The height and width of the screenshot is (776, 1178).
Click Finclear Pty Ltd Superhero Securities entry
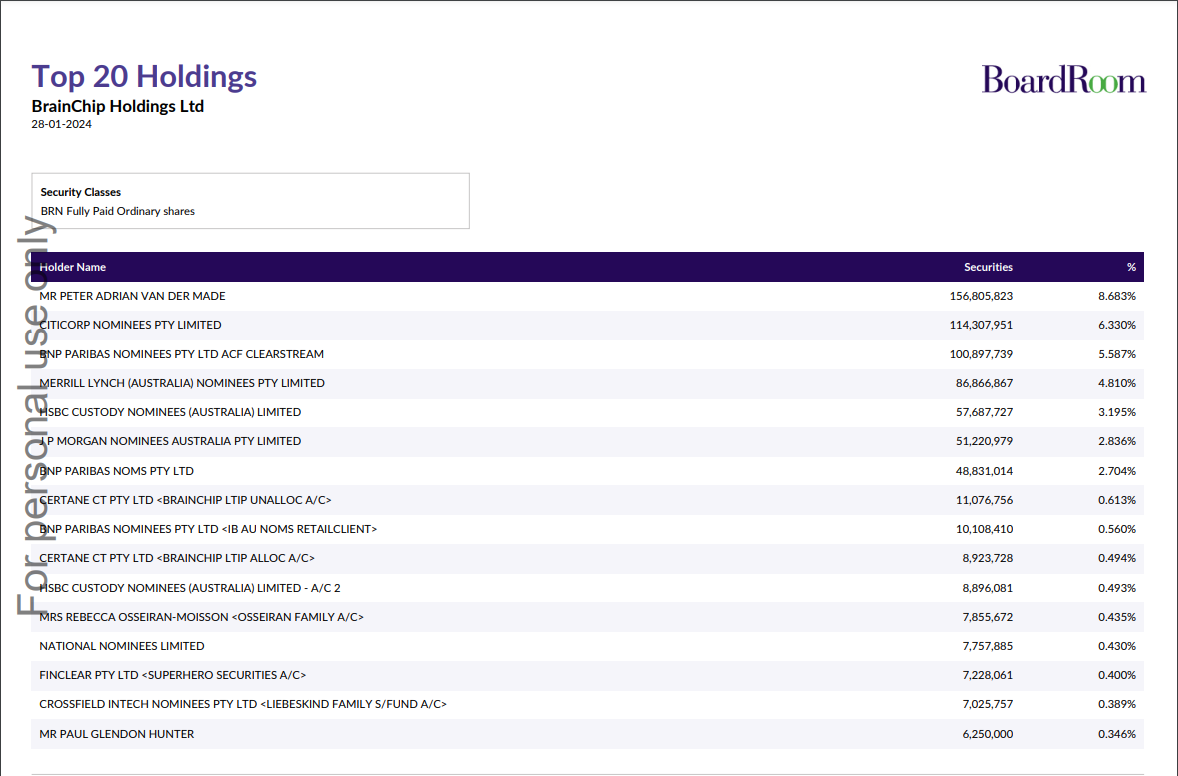pos(172,675)
